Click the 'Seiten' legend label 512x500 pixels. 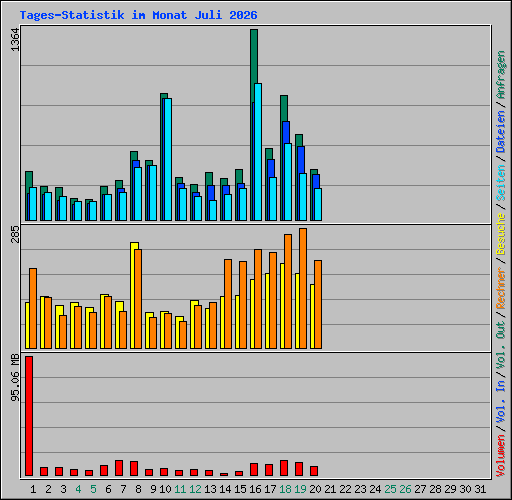pyautogui.click(x=501, y=183)
